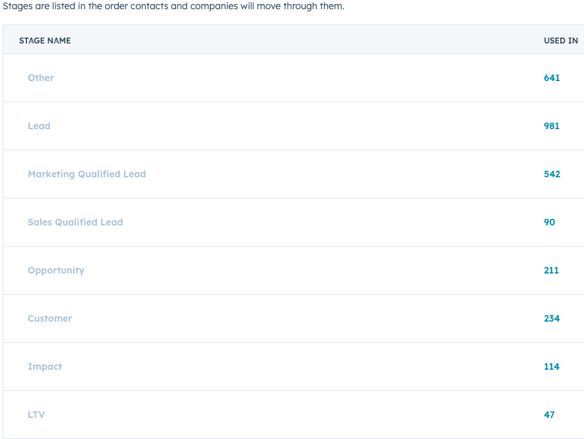Viewport: 584px width, 439px height.
Task: Open the Marketing Qualified Lead stage
Action: 87,174
